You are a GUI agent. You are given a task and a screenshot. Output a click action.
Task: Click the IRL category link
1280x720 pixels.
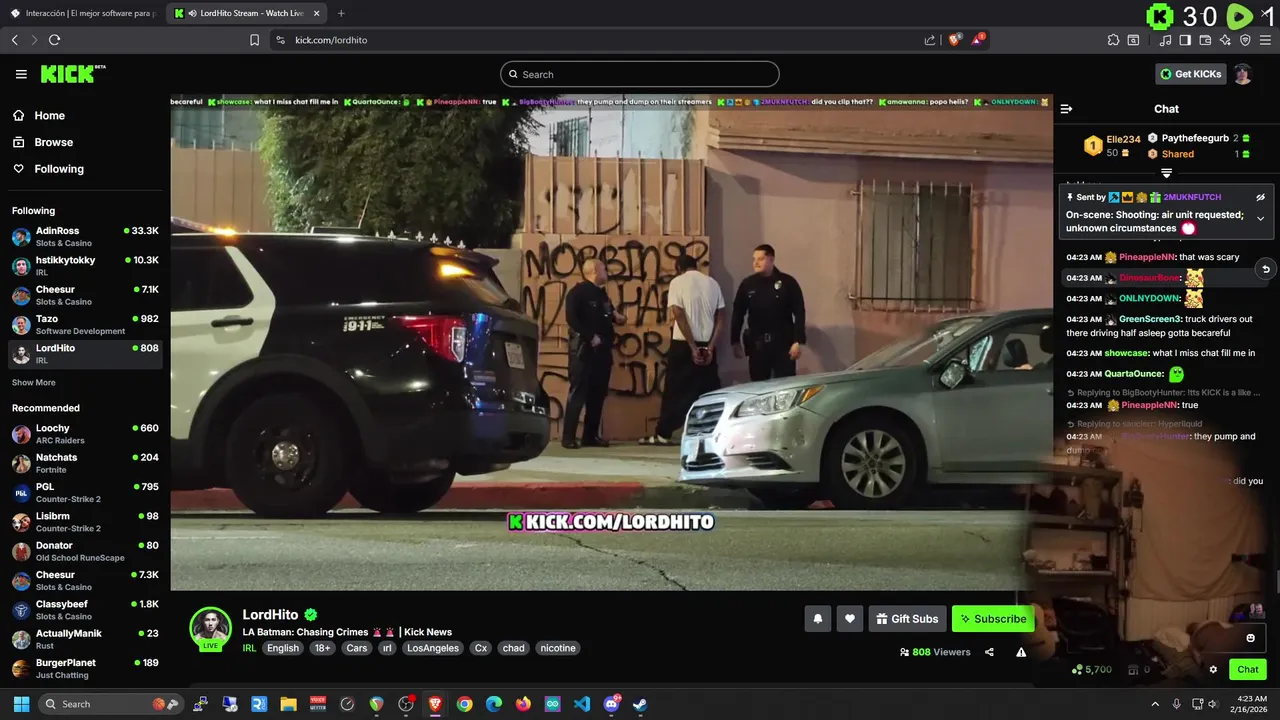click(x=249, y=648)
